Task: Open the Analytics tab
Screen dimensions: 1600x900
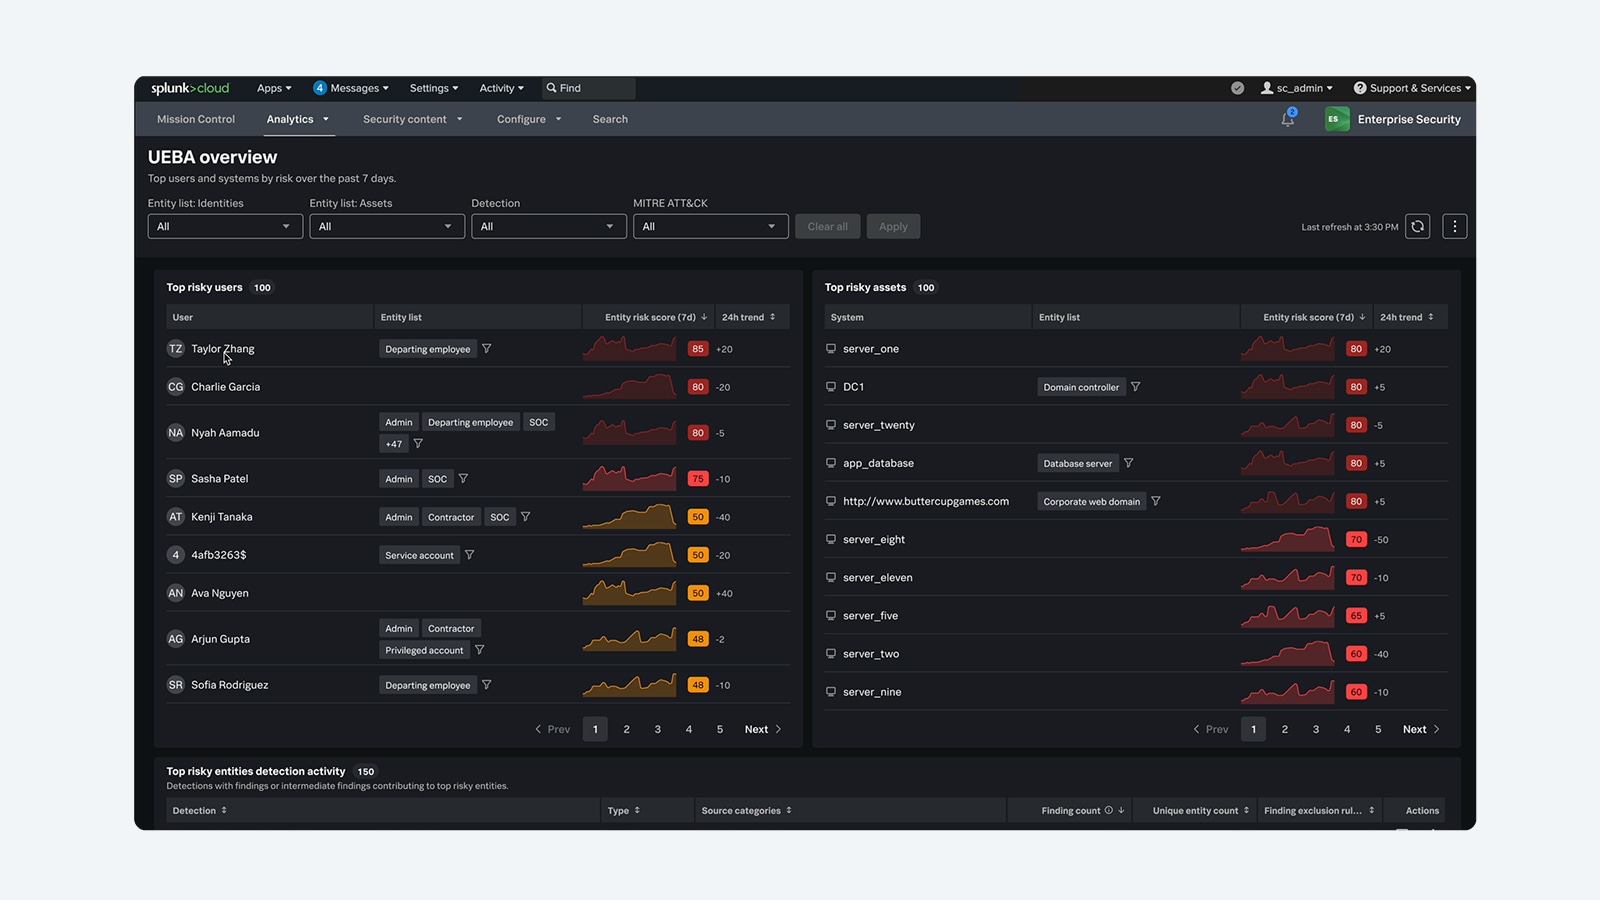Action: tap(298, 119)
